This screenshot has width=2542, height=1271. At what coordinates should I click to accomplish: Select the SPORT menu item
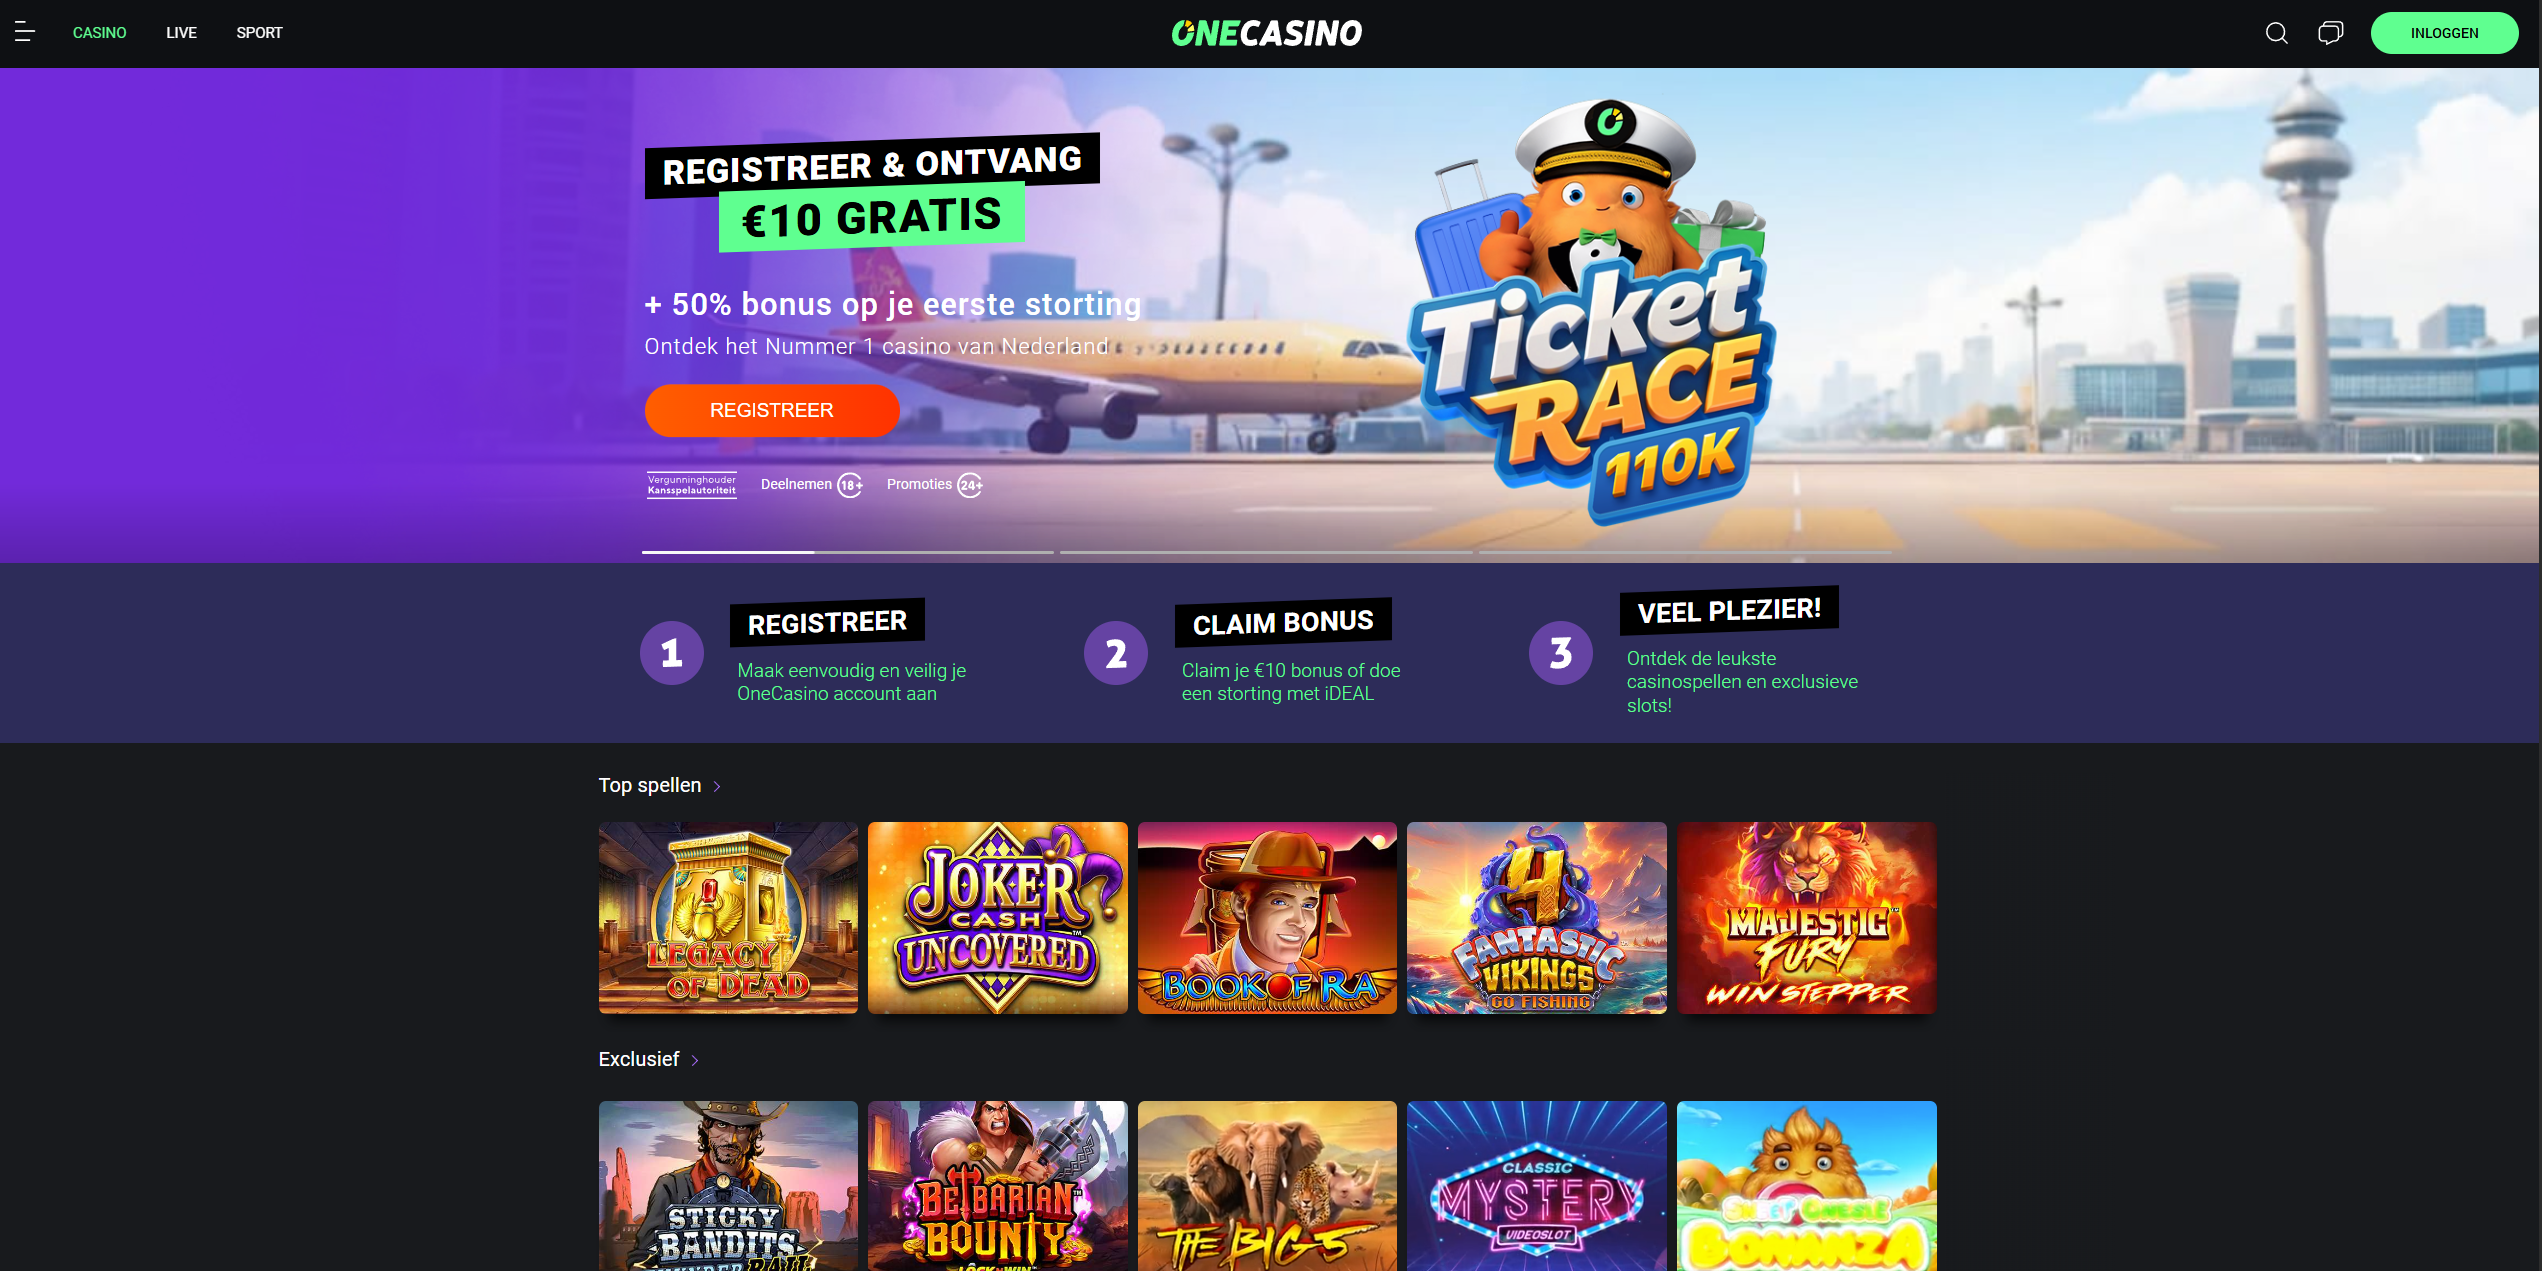[x=259, y=33]
